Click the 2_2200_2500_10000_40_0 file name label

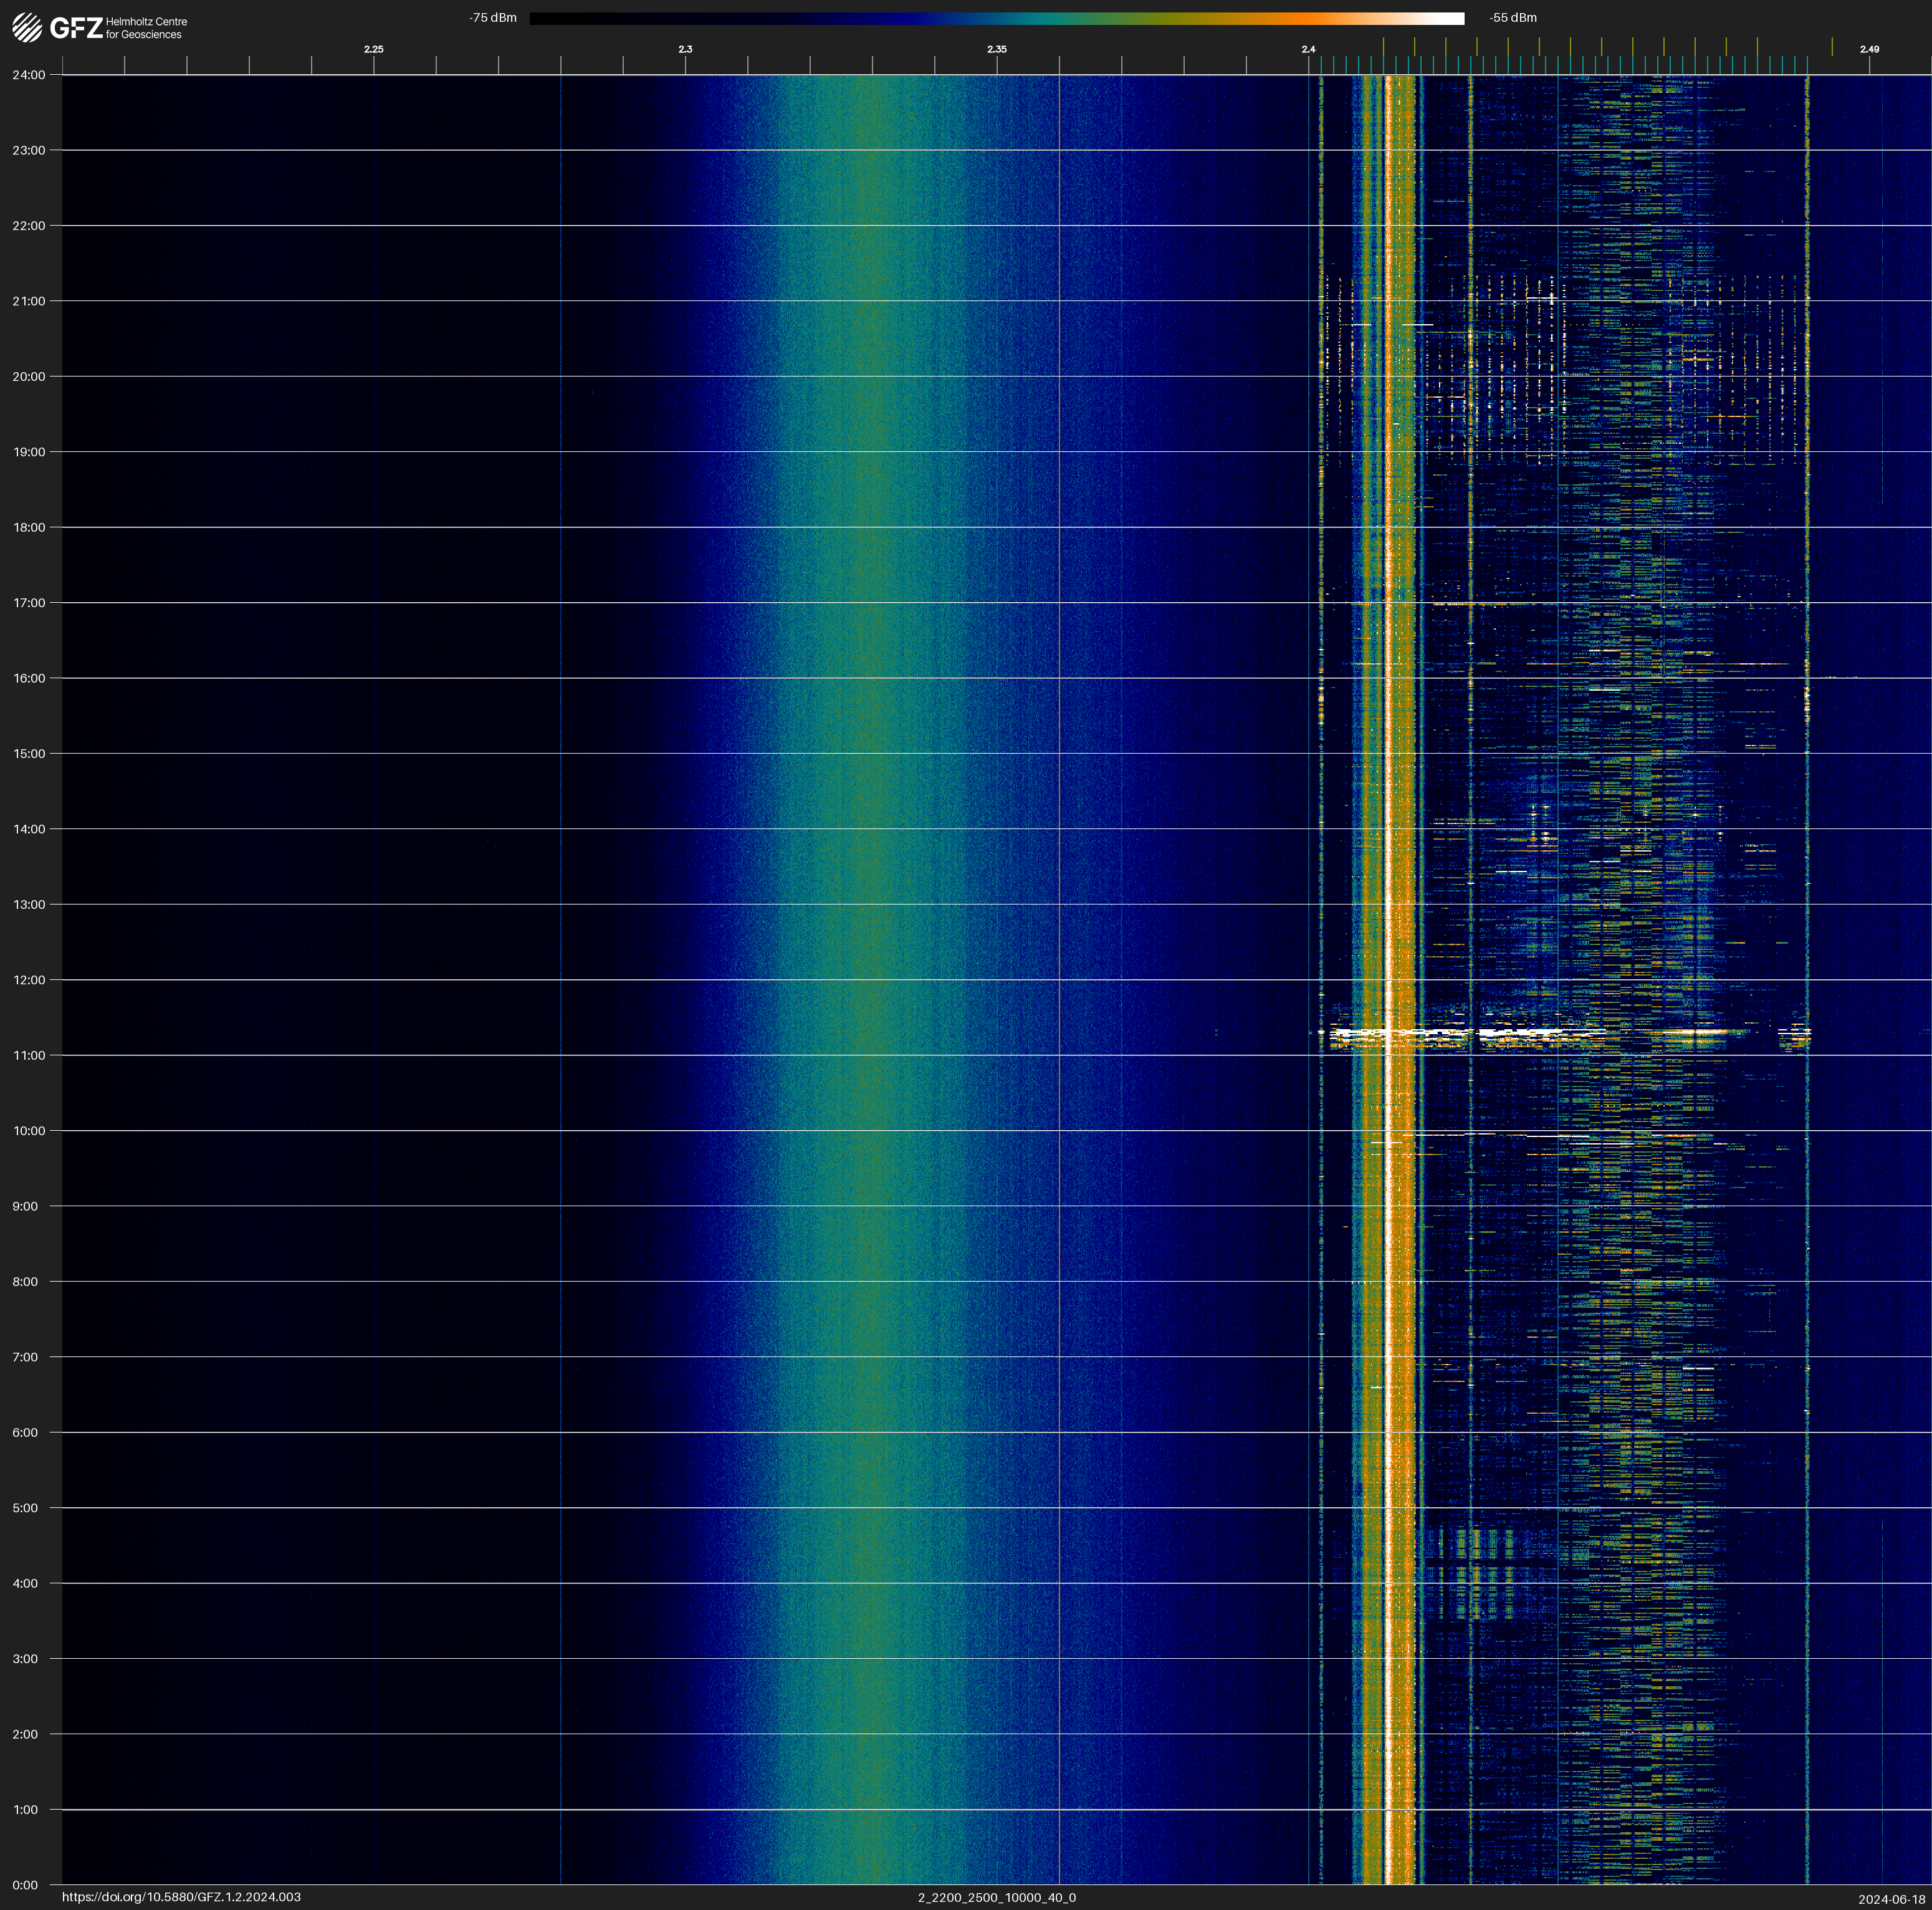click(996, 1897)
